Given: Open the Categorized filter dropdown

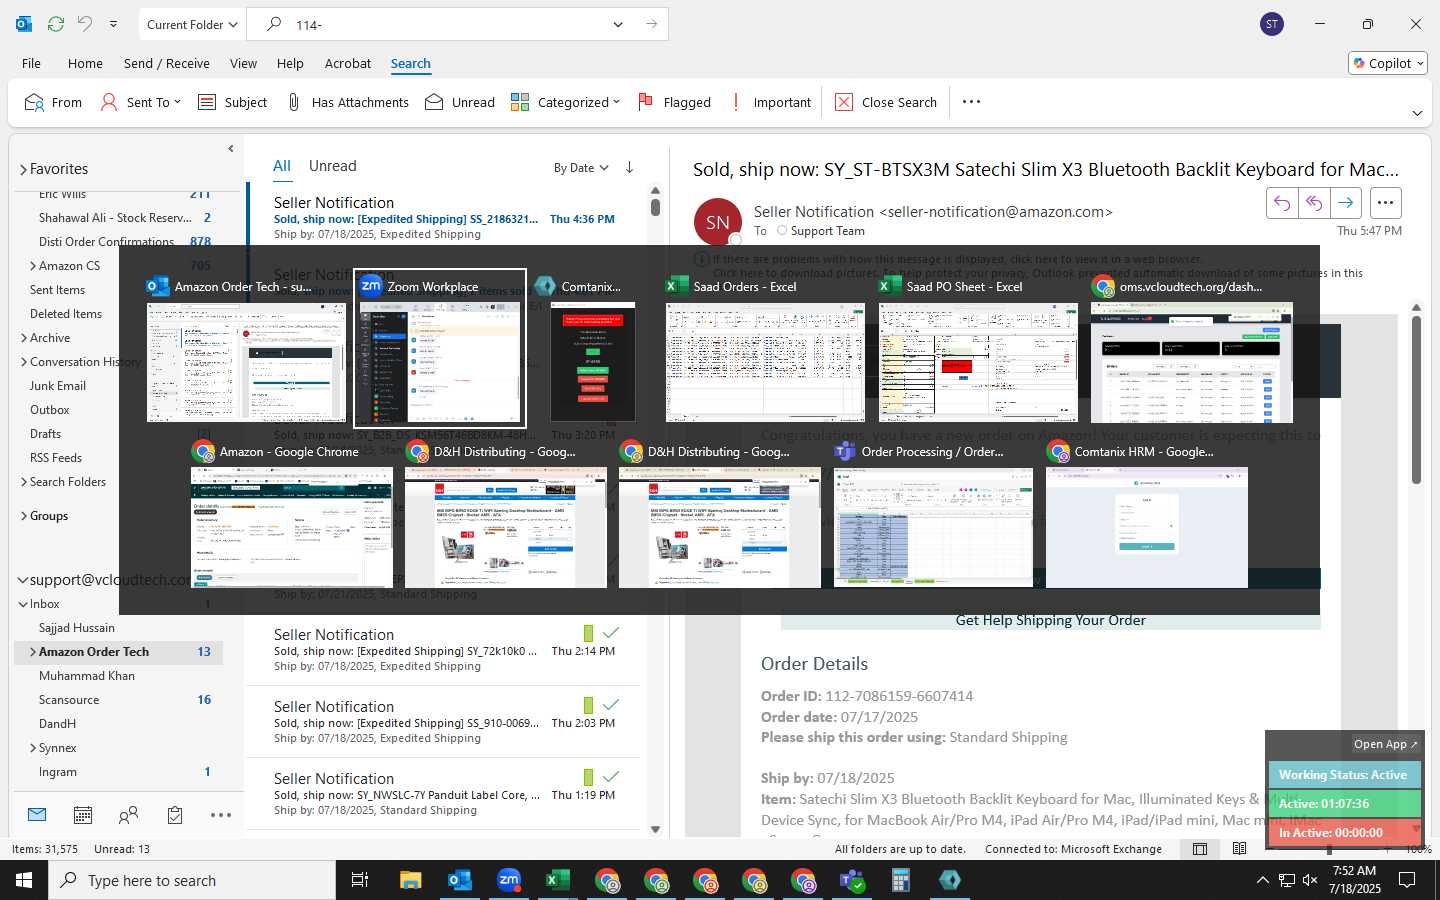Looking at the screenshot, I should coord(565,102).
